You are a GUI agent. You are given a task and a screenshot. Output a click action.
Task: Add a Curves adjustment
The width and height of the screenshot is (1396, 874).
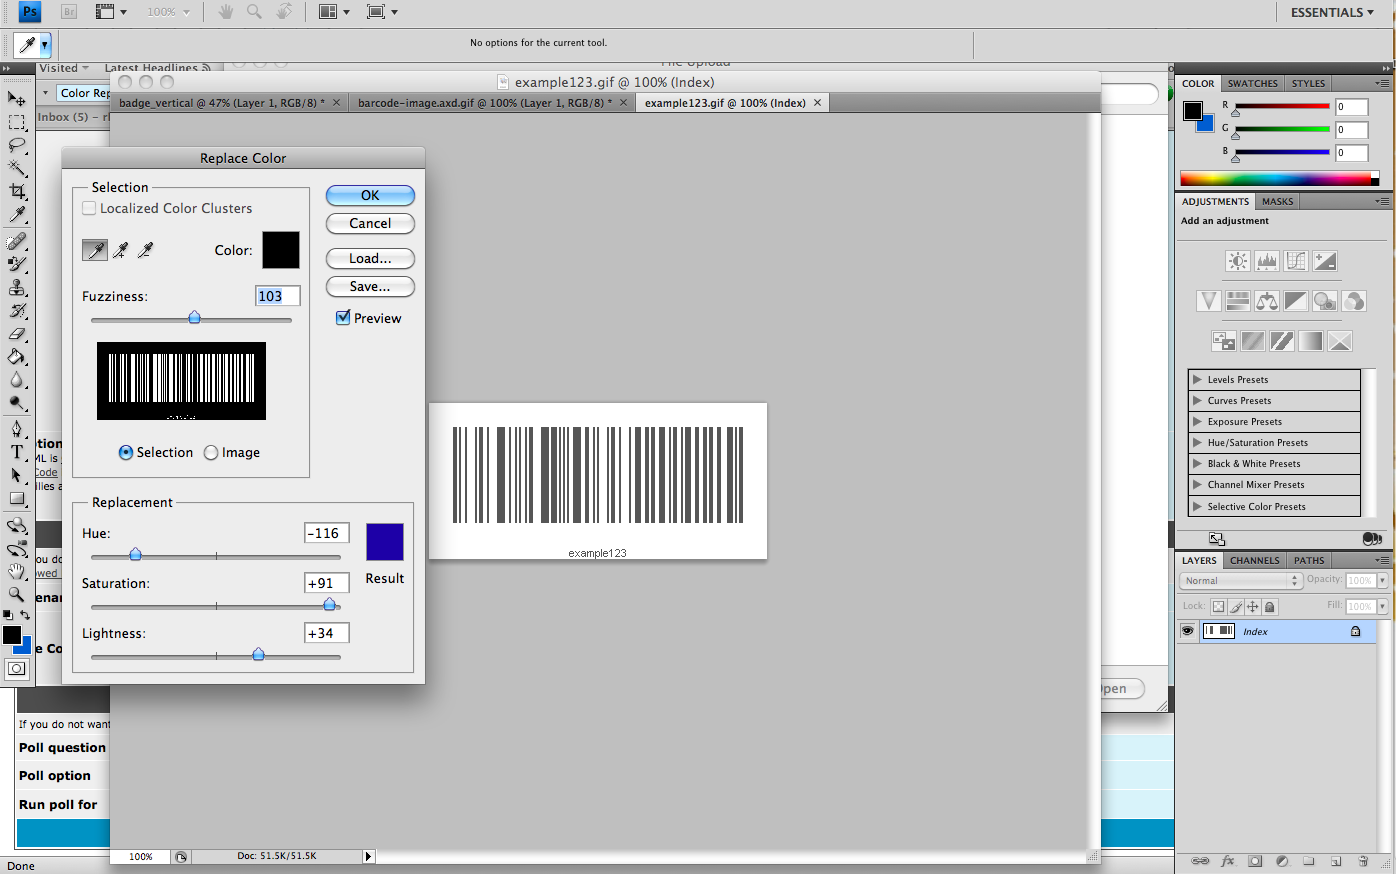pos(1296,261)
